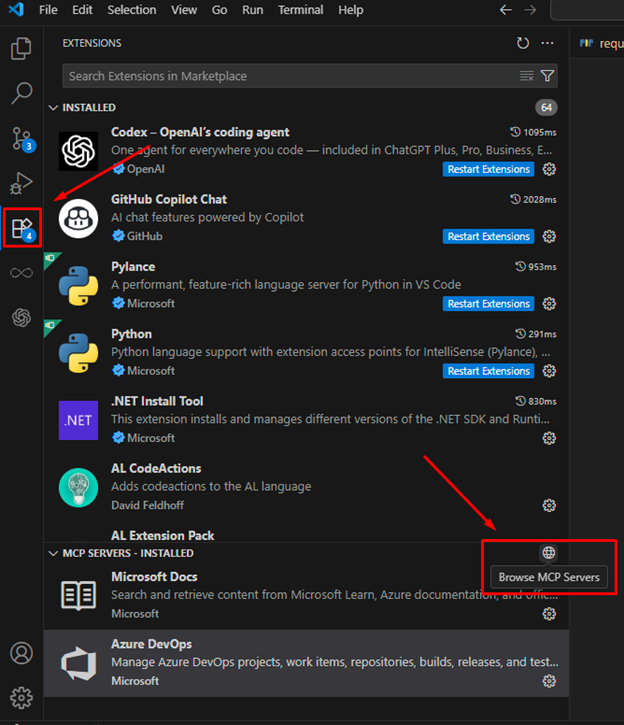Click the Browse MCP Servers globe icon
Screen dimensions: 624x725
click(x=549, y=553)
